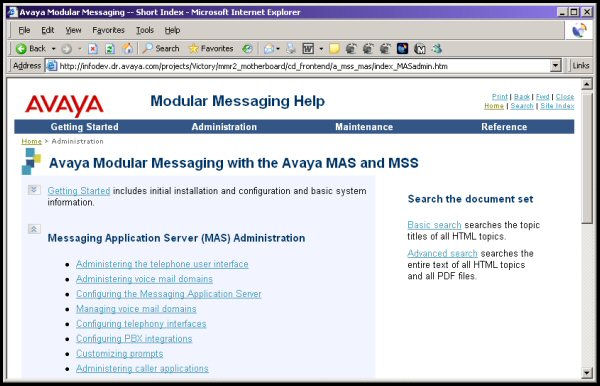Click the Media/History globe toolbar icon
600x386 pixels.
tap(248, 49)
